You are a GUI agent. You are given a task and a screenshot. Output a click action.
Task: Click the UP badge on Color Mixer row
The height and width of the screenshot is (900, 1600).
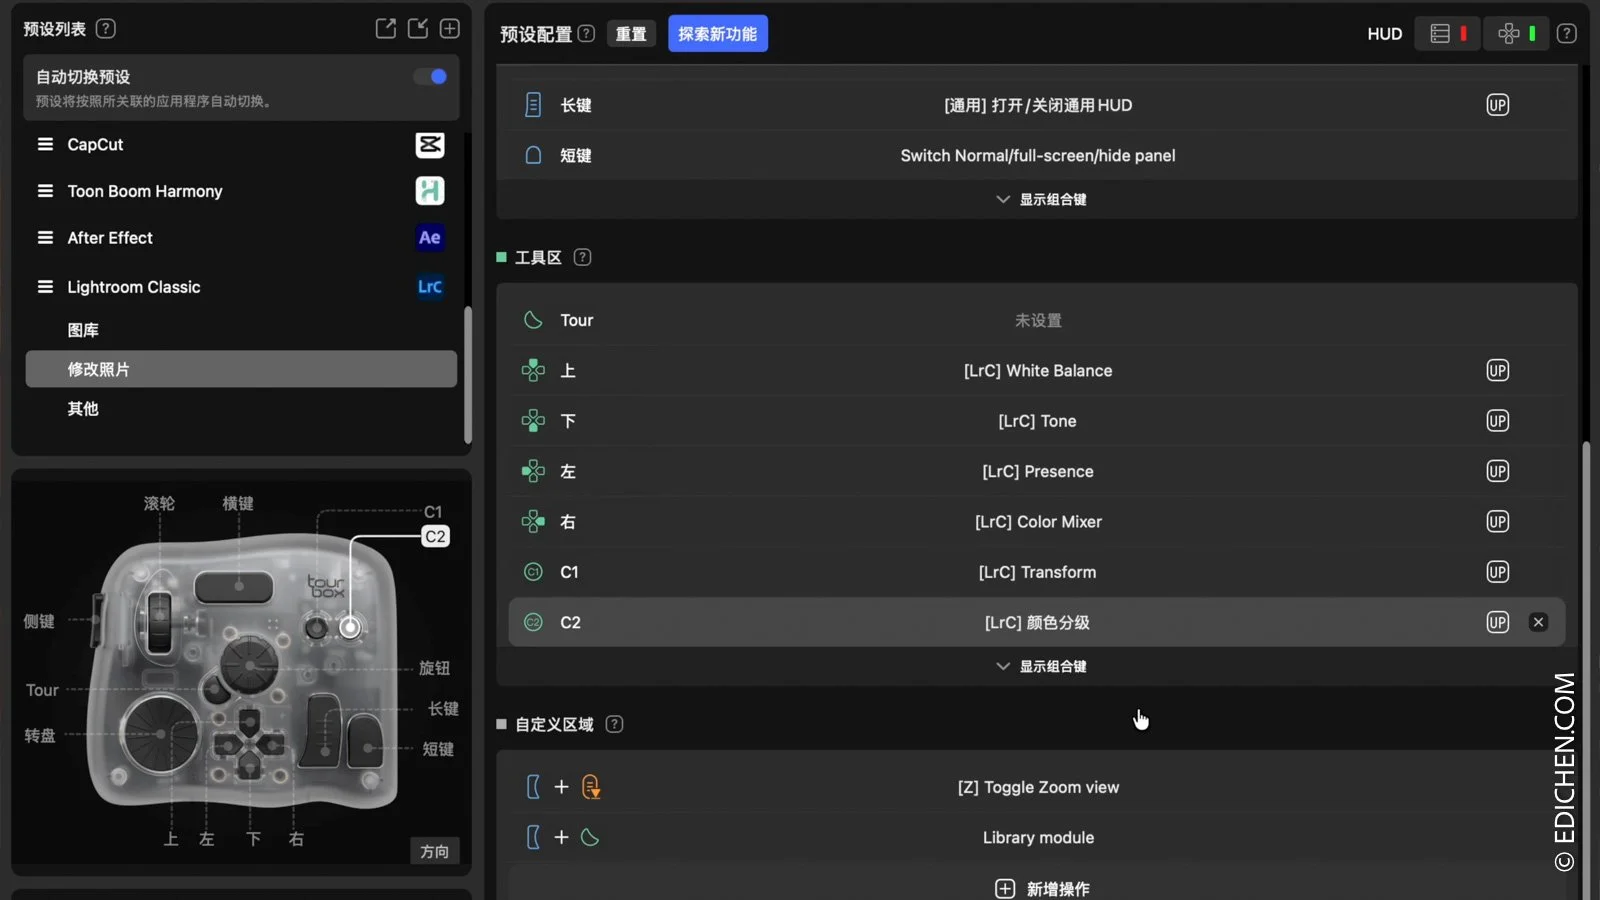point(1497,522)
